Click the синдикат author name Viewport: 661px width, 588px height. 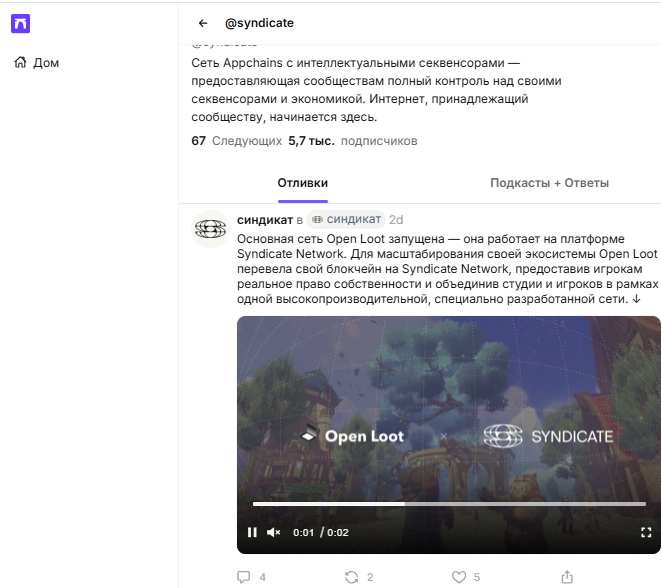coord(265,220)
